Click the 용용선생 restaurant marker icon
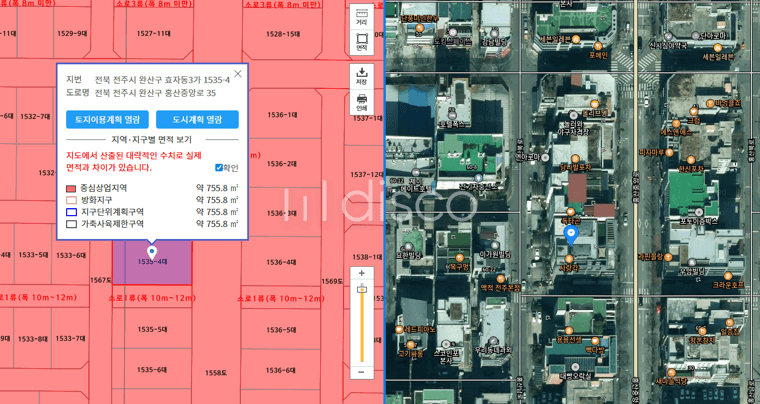The height and width of the screenshot is (404, 760). pos(569,332)
